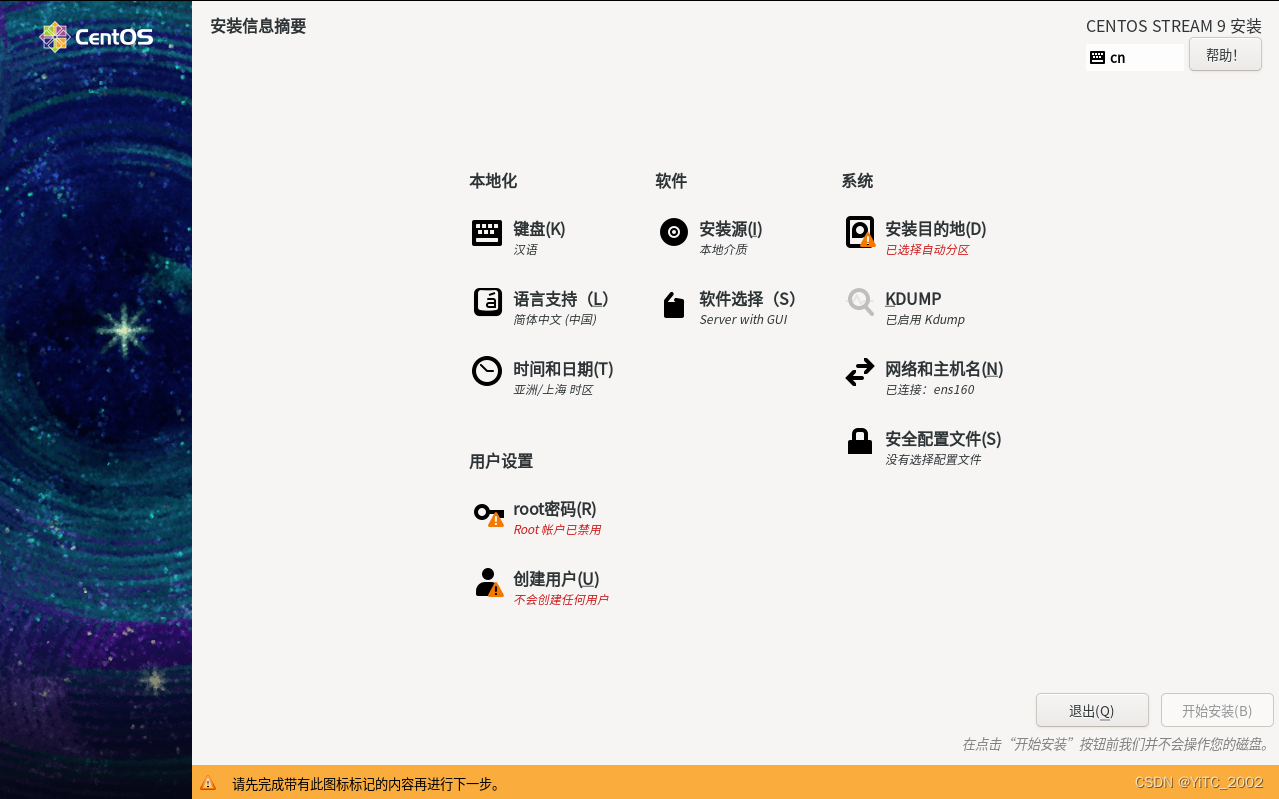The height and width of the screenshot is (799, 1279).
Task: Open the 软件选择 (S) label
Action: (747, 299)
